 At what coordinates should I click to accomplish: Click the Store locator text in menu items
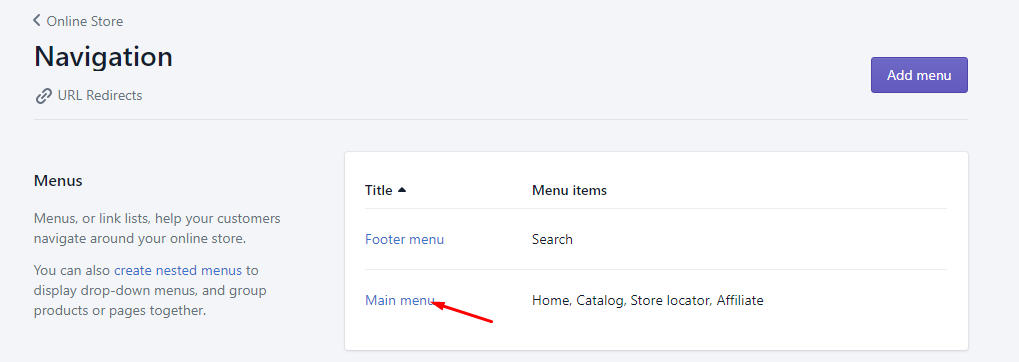pyautogui.click(x=671, y=300)
